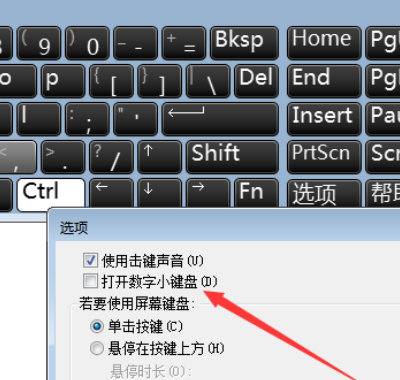
Task: Click the backslash key
Action: click(208, 81)
